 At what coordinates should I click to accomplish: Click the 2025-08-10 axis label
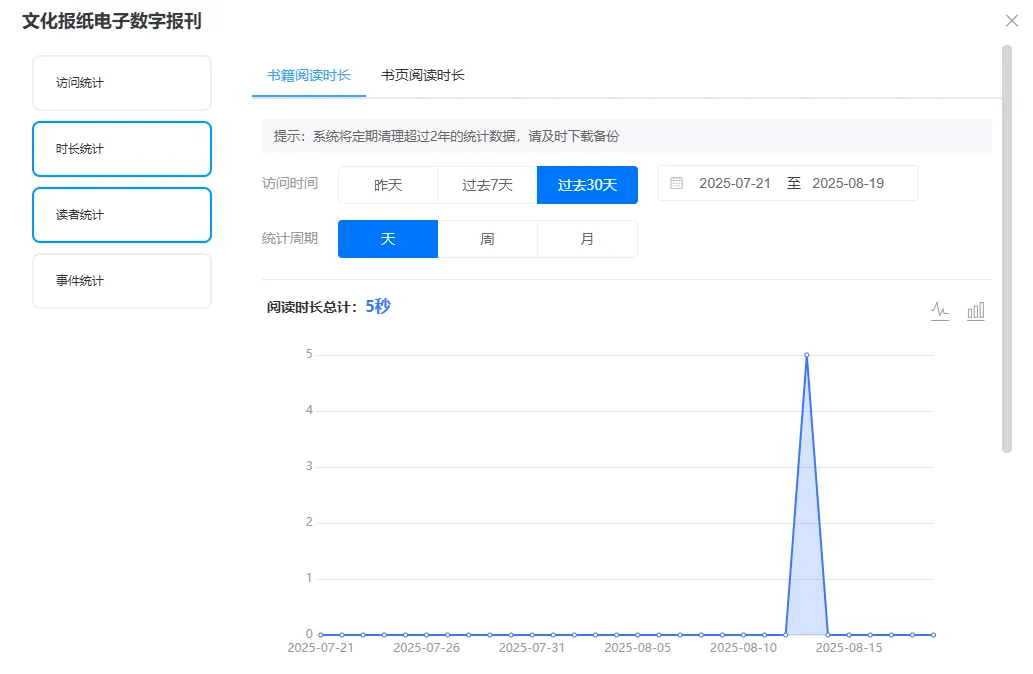[x=743, y=648]
